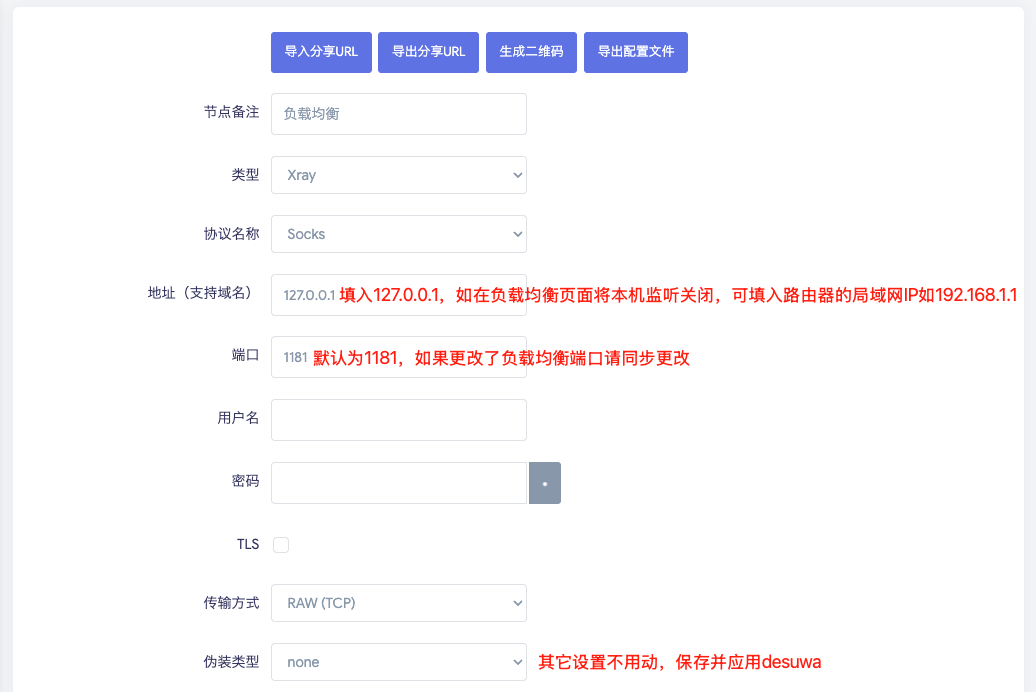1036x692 pixels.
Task: Click the 密码 field label
Action: [245, 482]
